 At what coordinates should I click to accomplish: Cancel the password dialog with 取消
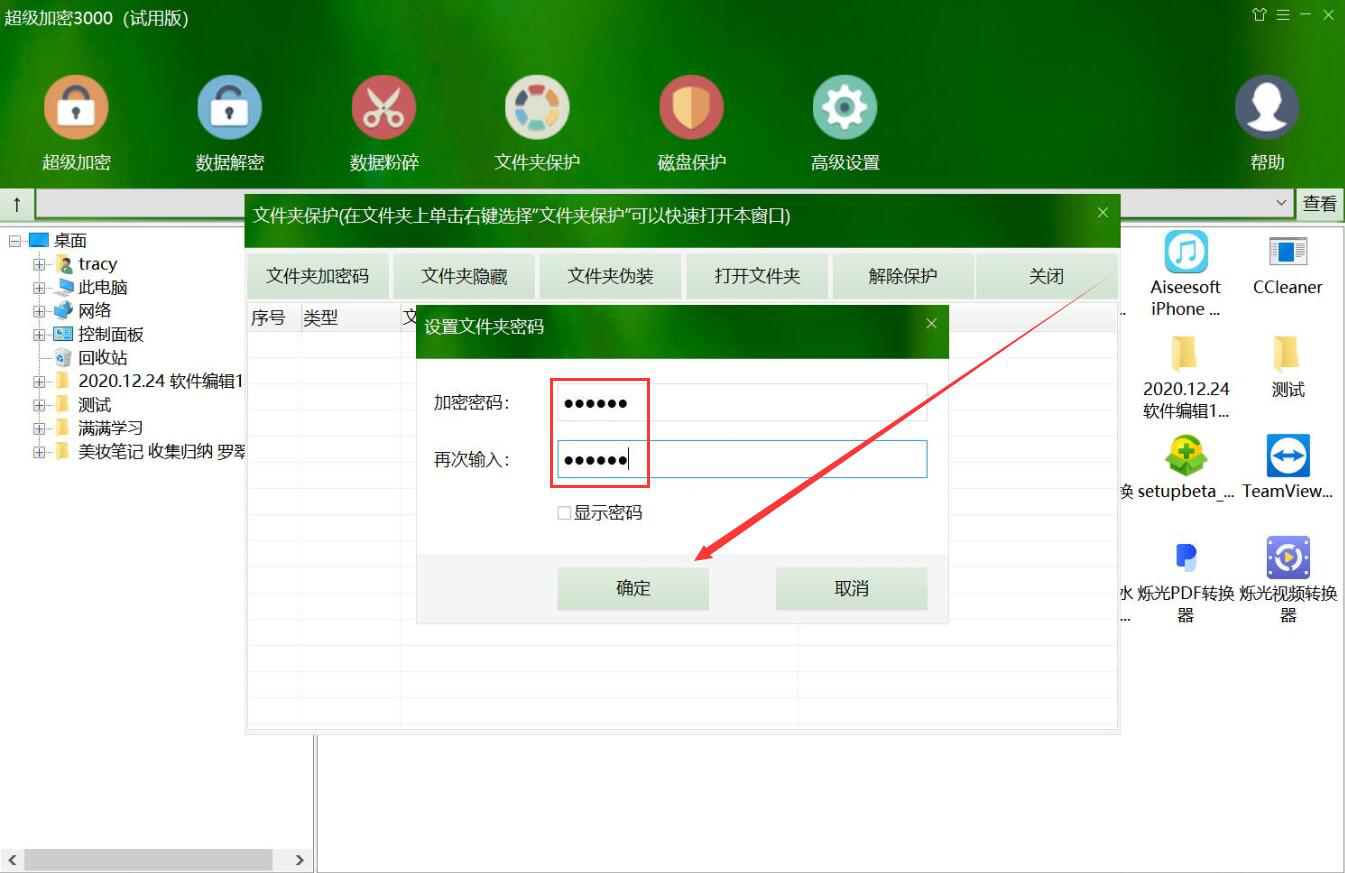click(851, 589)
